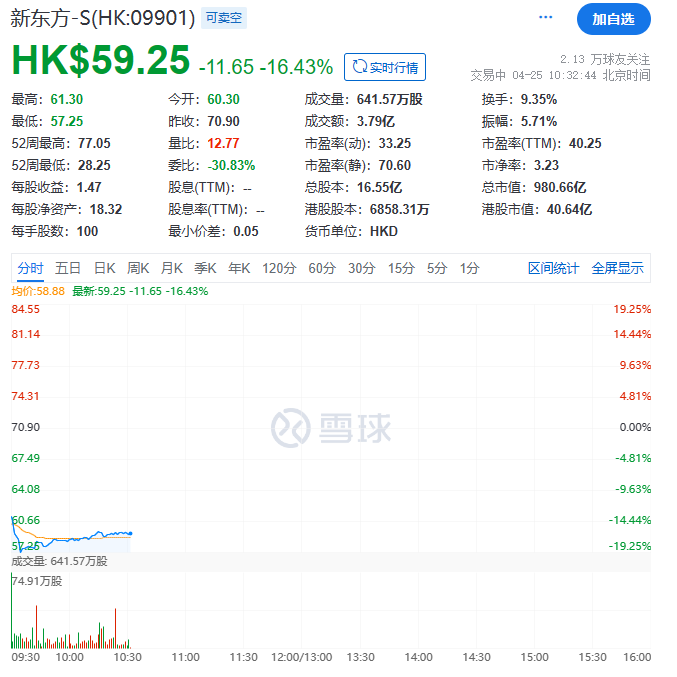Select the 年K chart tab
The image size is (677, 677).
239,268
